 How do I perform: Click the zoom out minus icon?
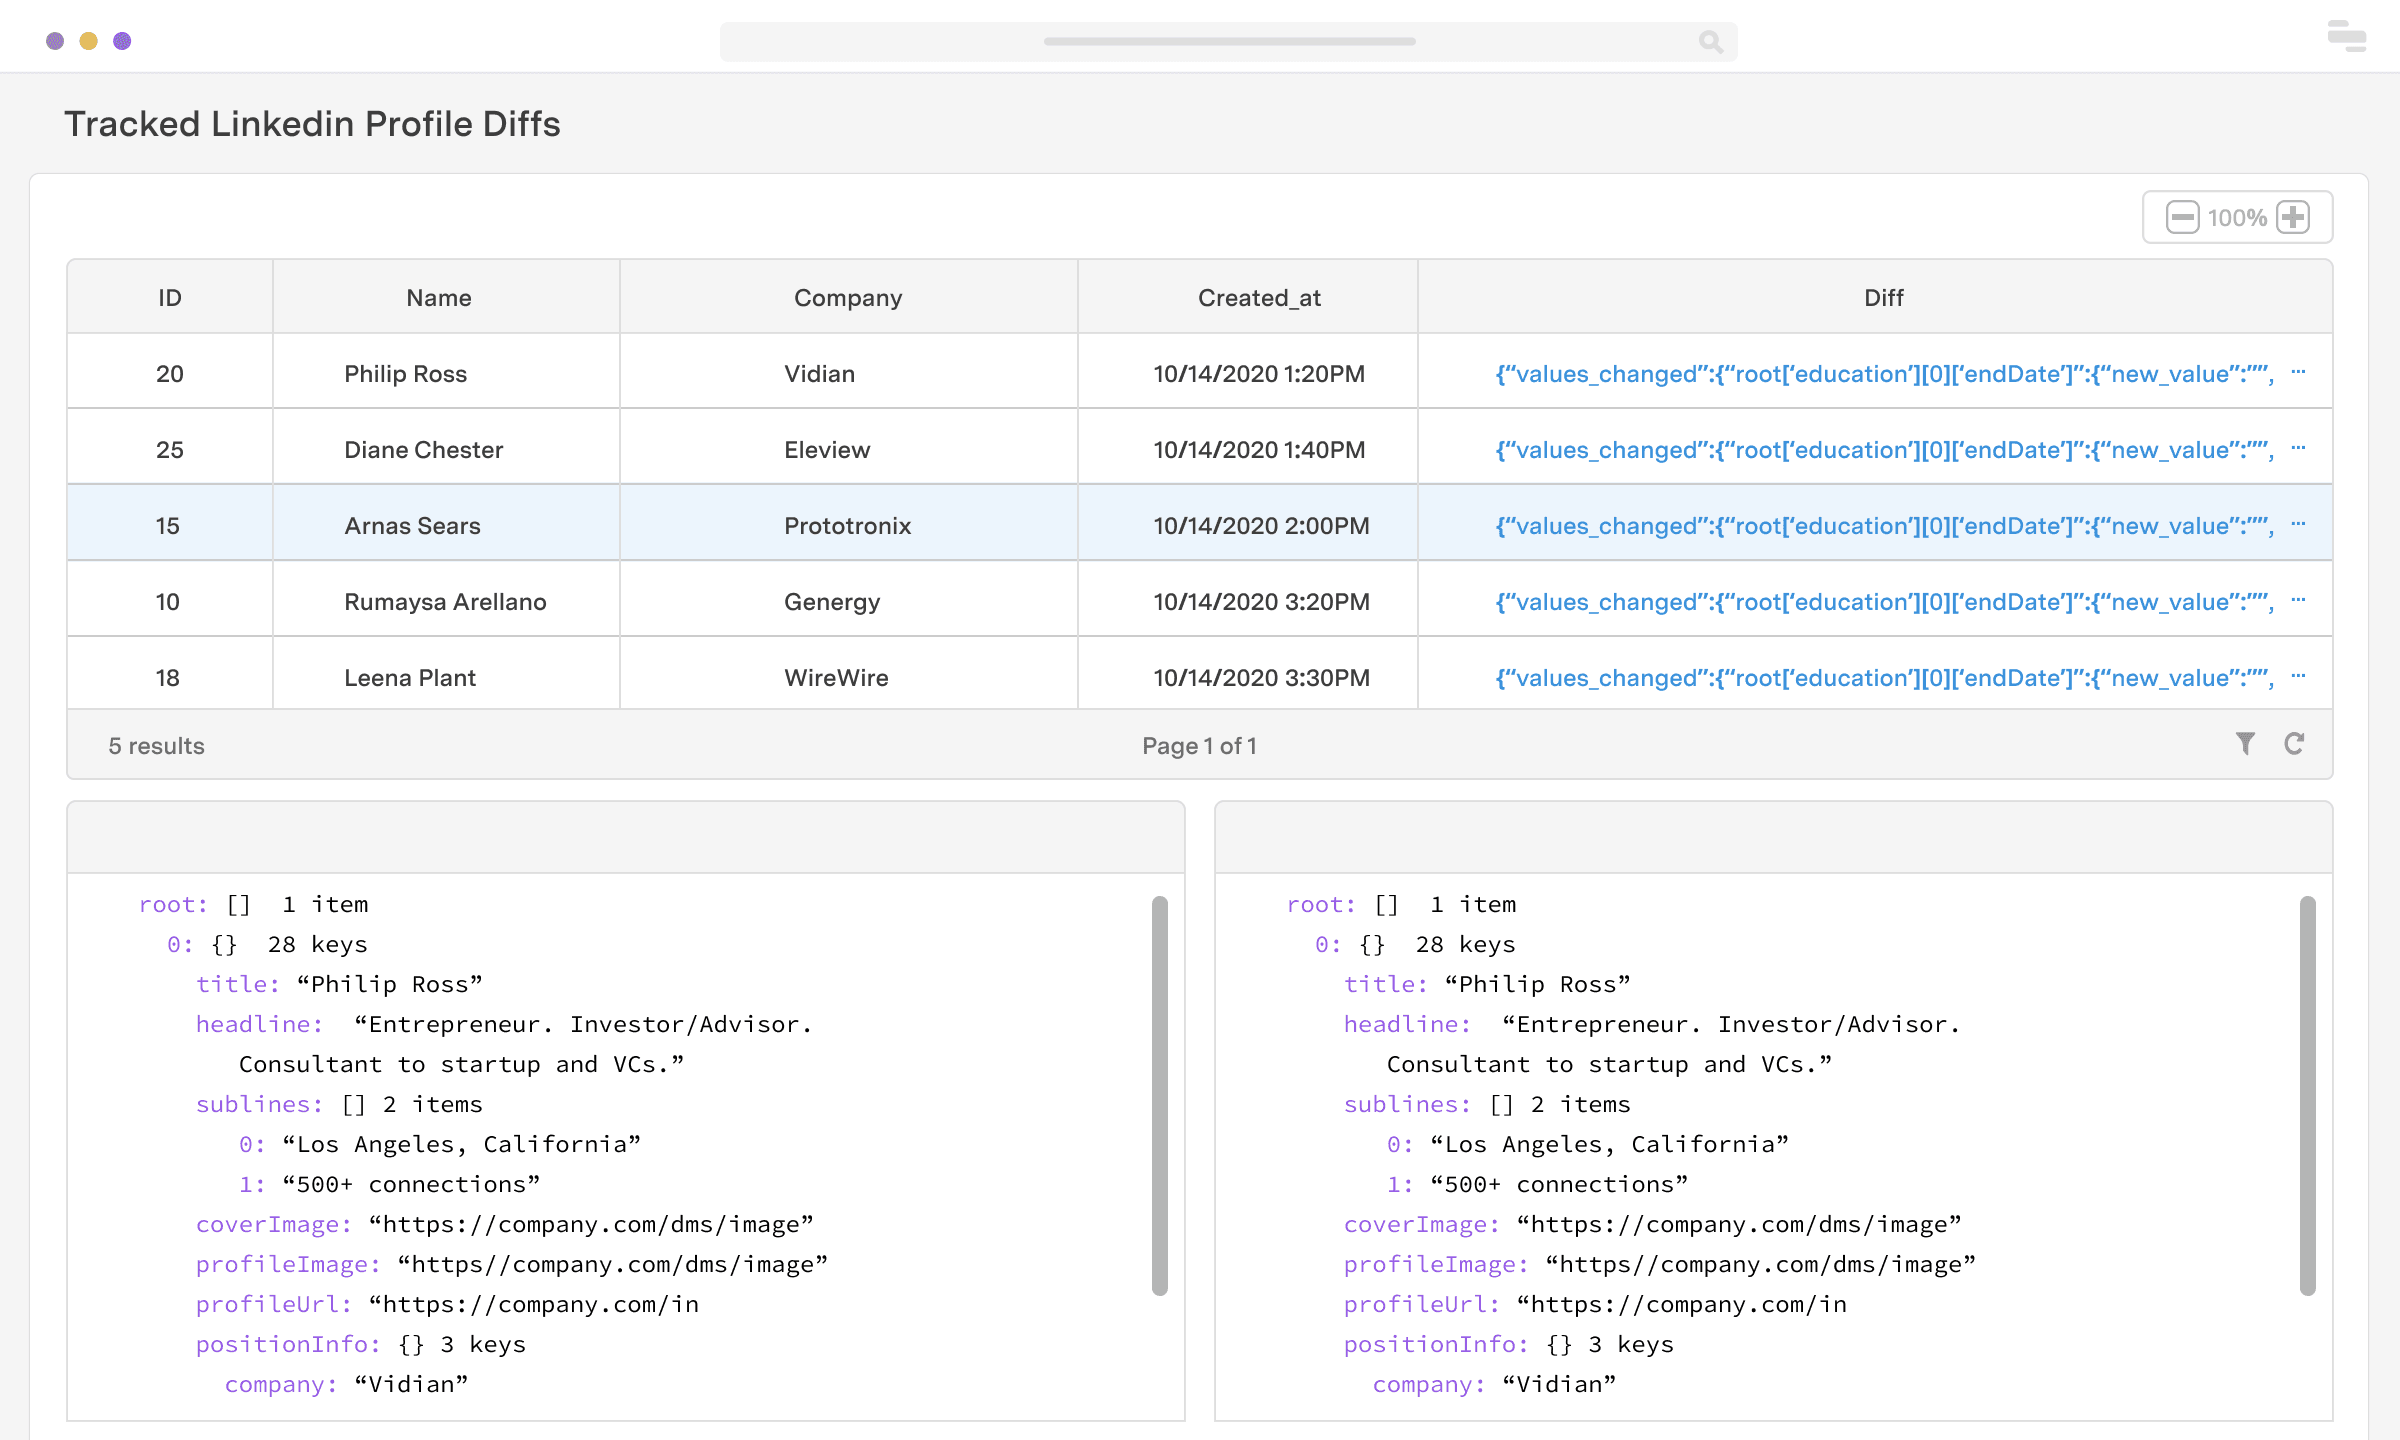click(2182, 217)
